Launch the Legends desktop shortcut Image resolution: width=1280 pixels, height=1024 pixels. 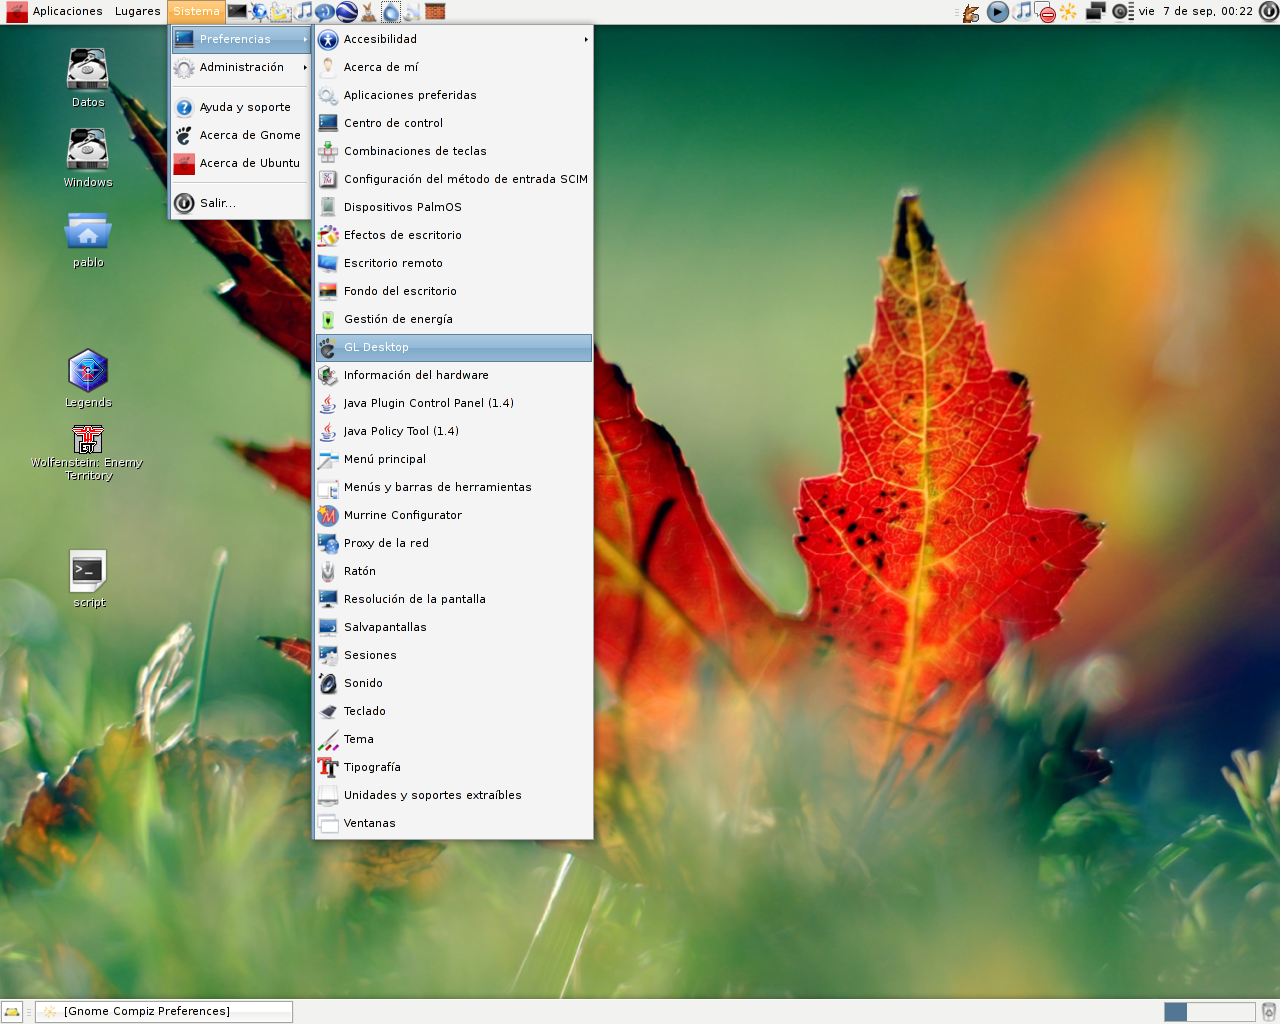(88, 378)
